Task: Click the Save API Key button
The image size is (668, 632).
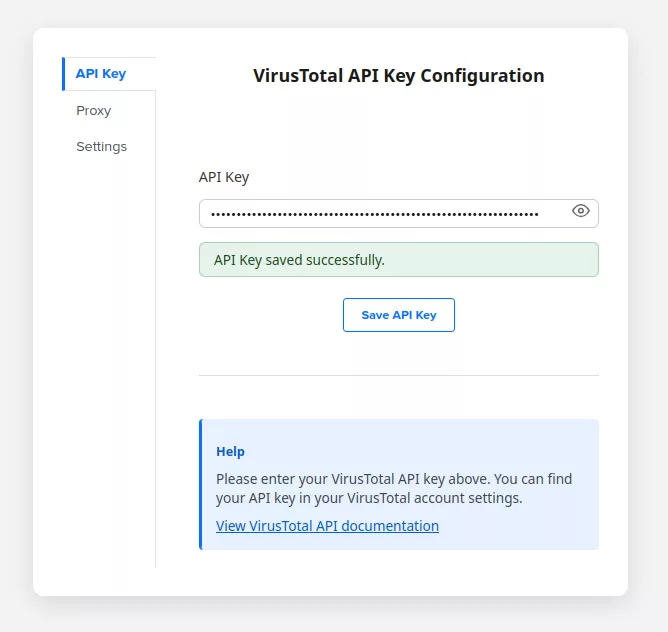Action: pyautogui.click(x=399, y=315)
